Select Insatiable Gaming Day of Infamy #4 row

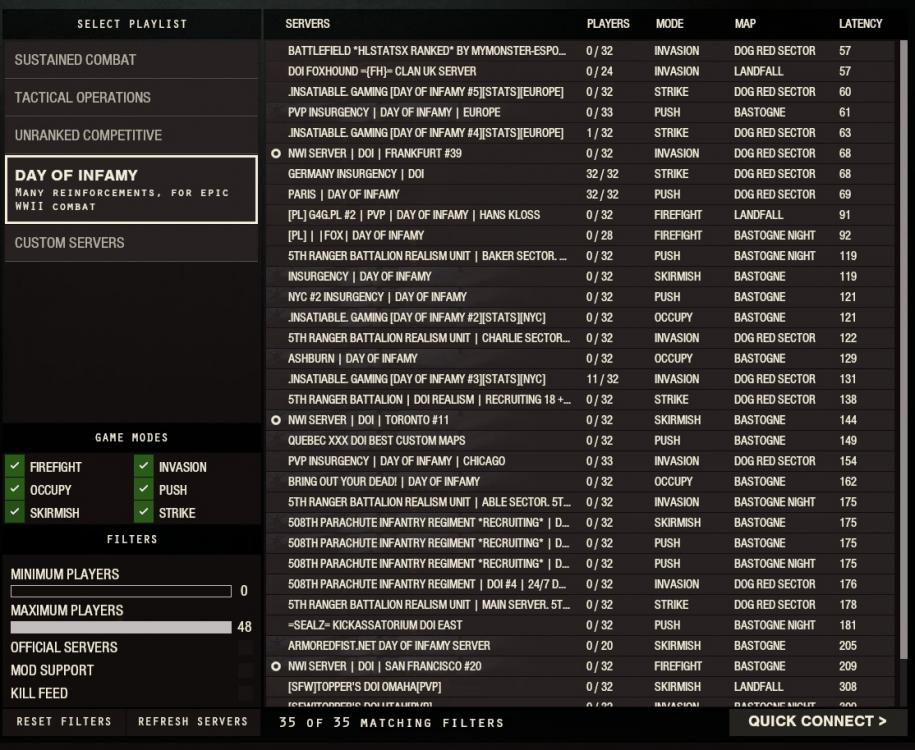[581, 133]
